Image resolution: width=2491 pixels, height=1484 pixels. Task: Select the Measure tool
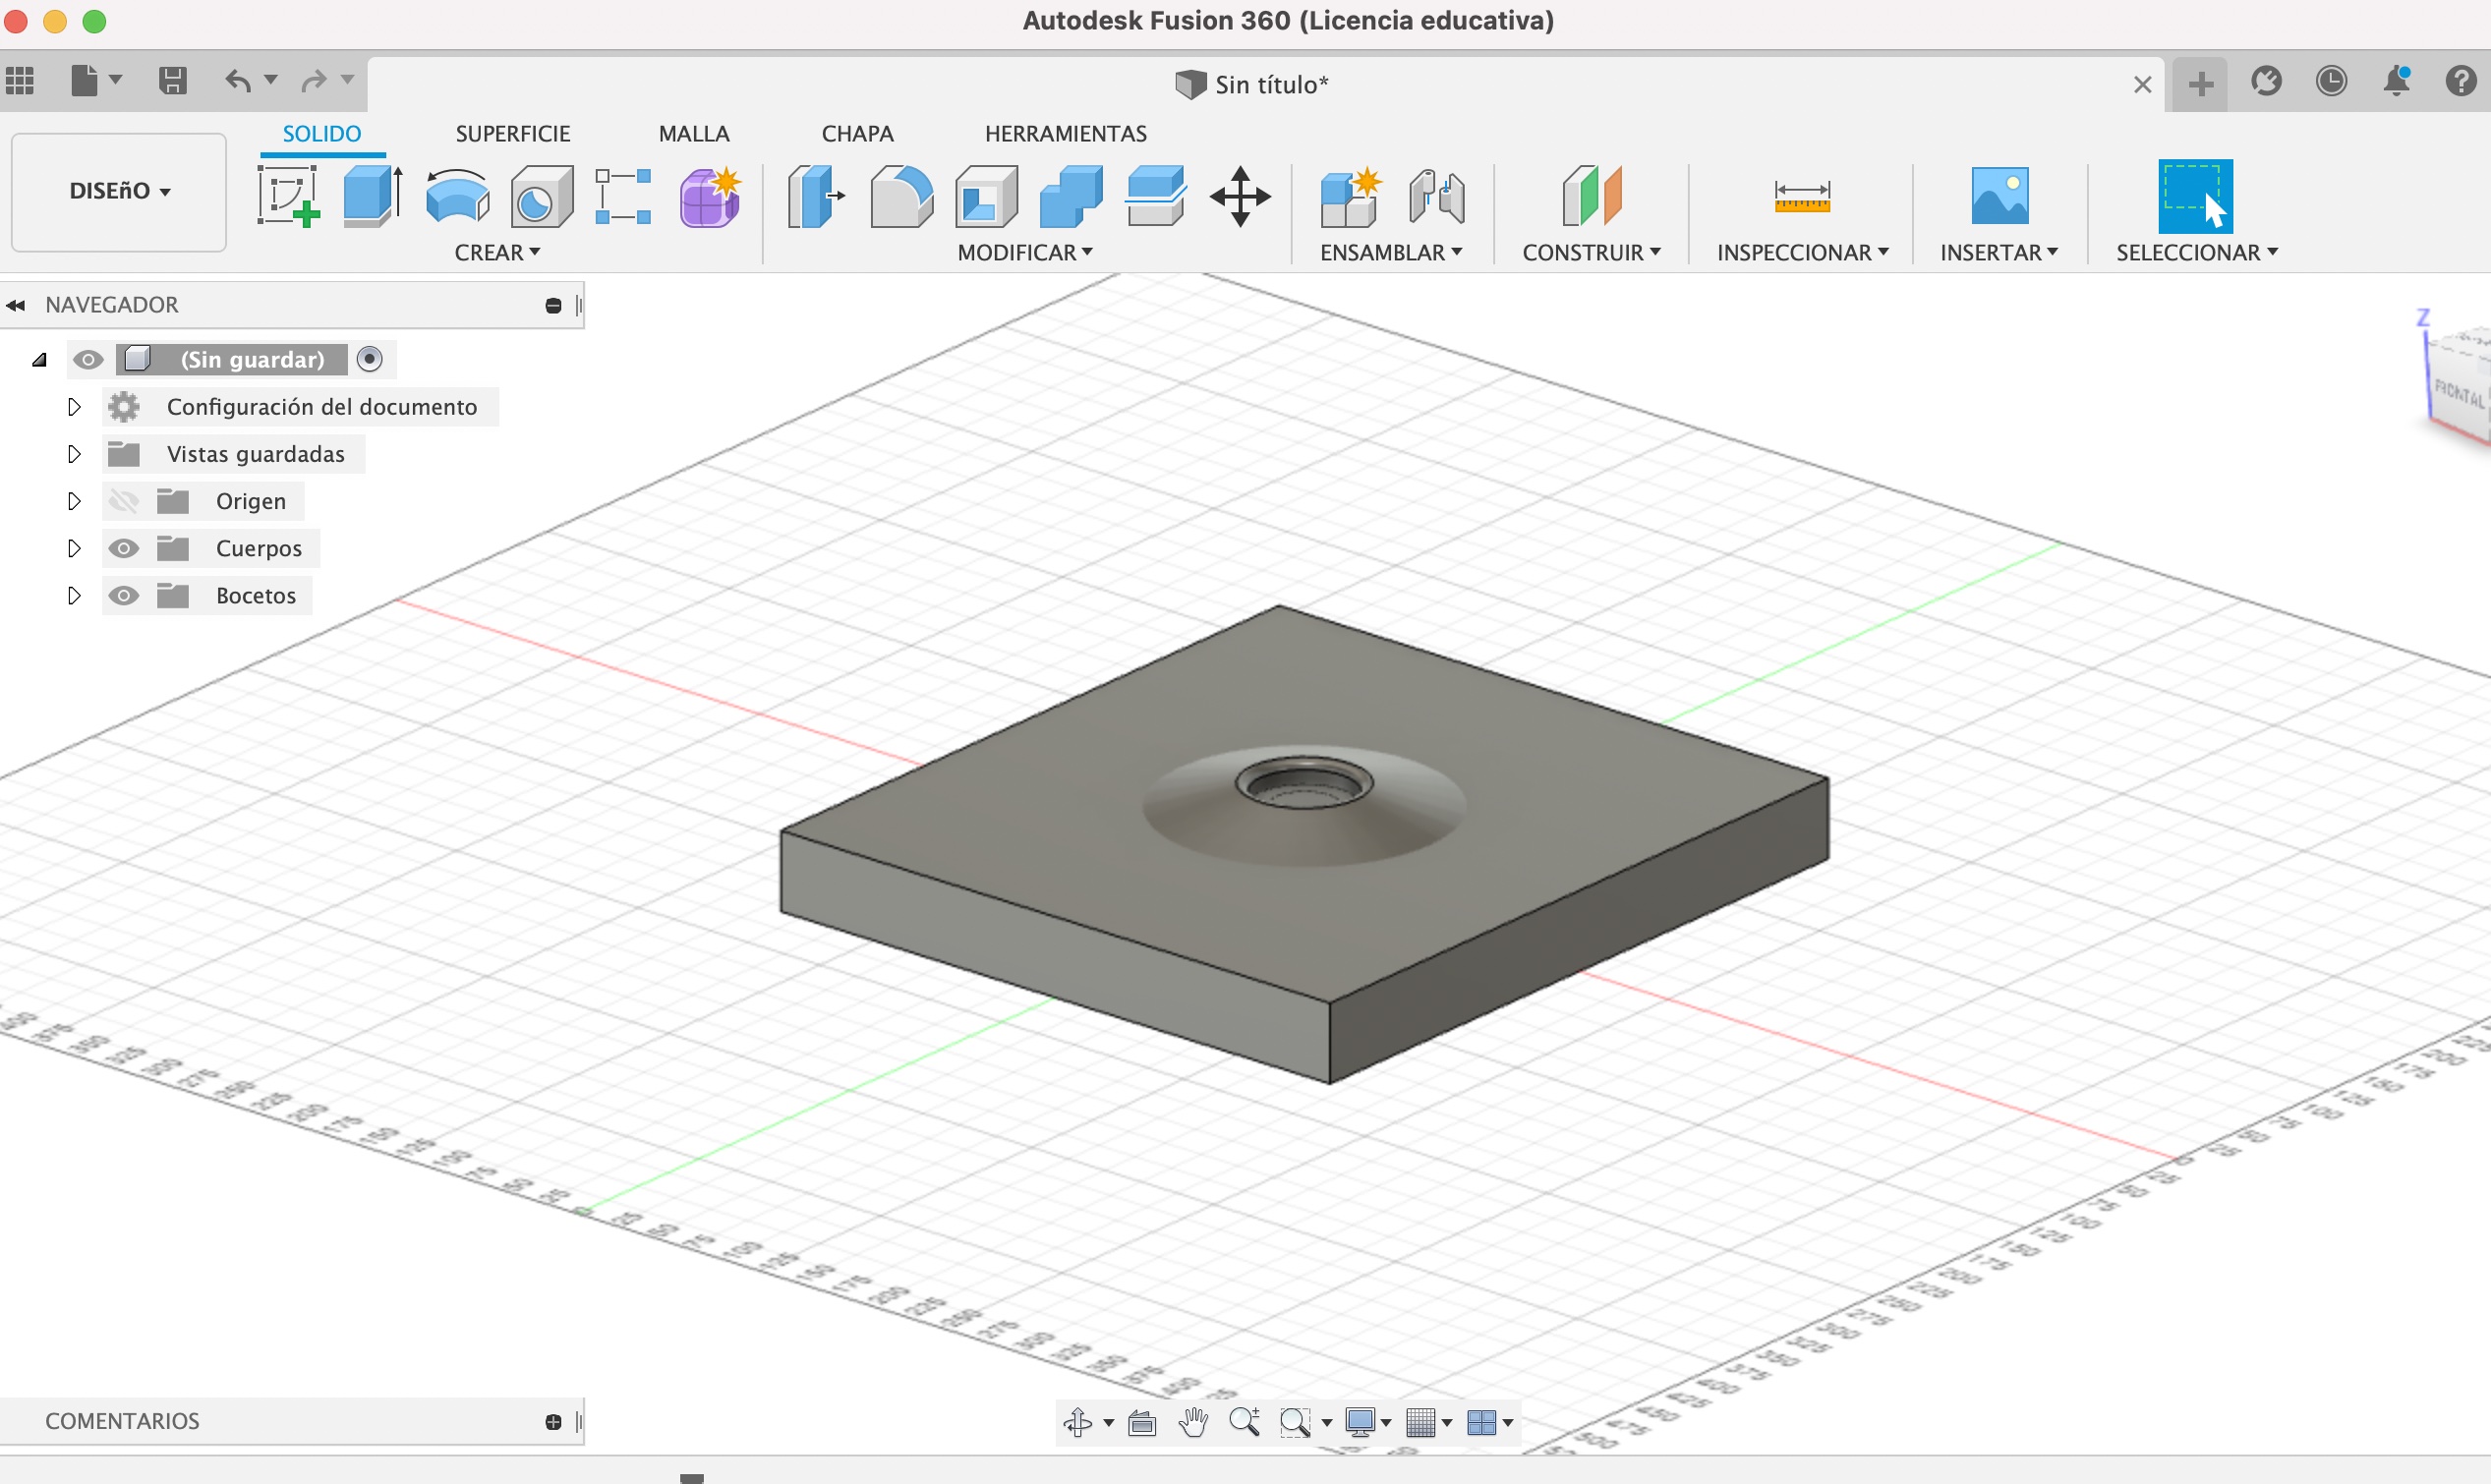pos(1802,196)
